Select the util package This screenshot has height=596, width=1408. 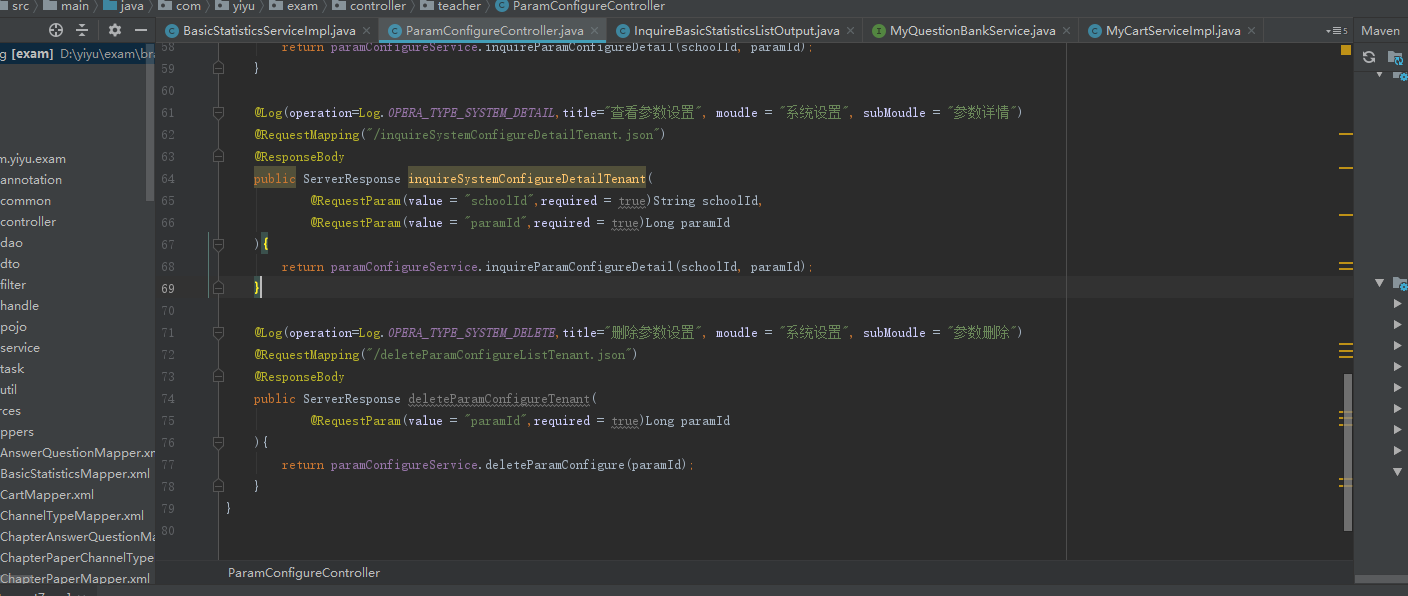(x=9, y=390)
